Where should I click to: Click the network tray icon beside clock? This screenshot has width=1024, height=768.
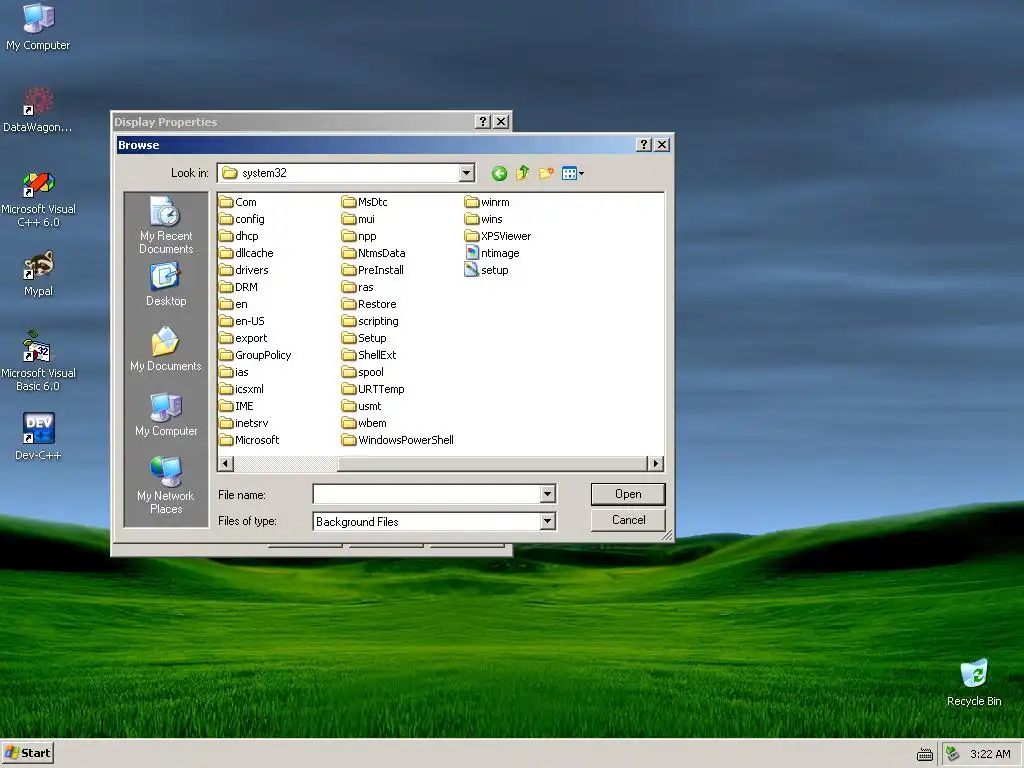coord(953,754)
